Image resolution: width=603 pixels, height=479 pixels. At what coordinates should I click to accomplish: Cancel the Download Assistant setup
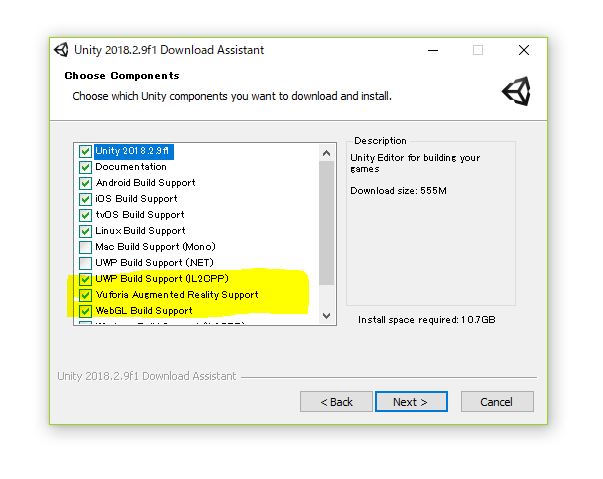tap(497, 402)
